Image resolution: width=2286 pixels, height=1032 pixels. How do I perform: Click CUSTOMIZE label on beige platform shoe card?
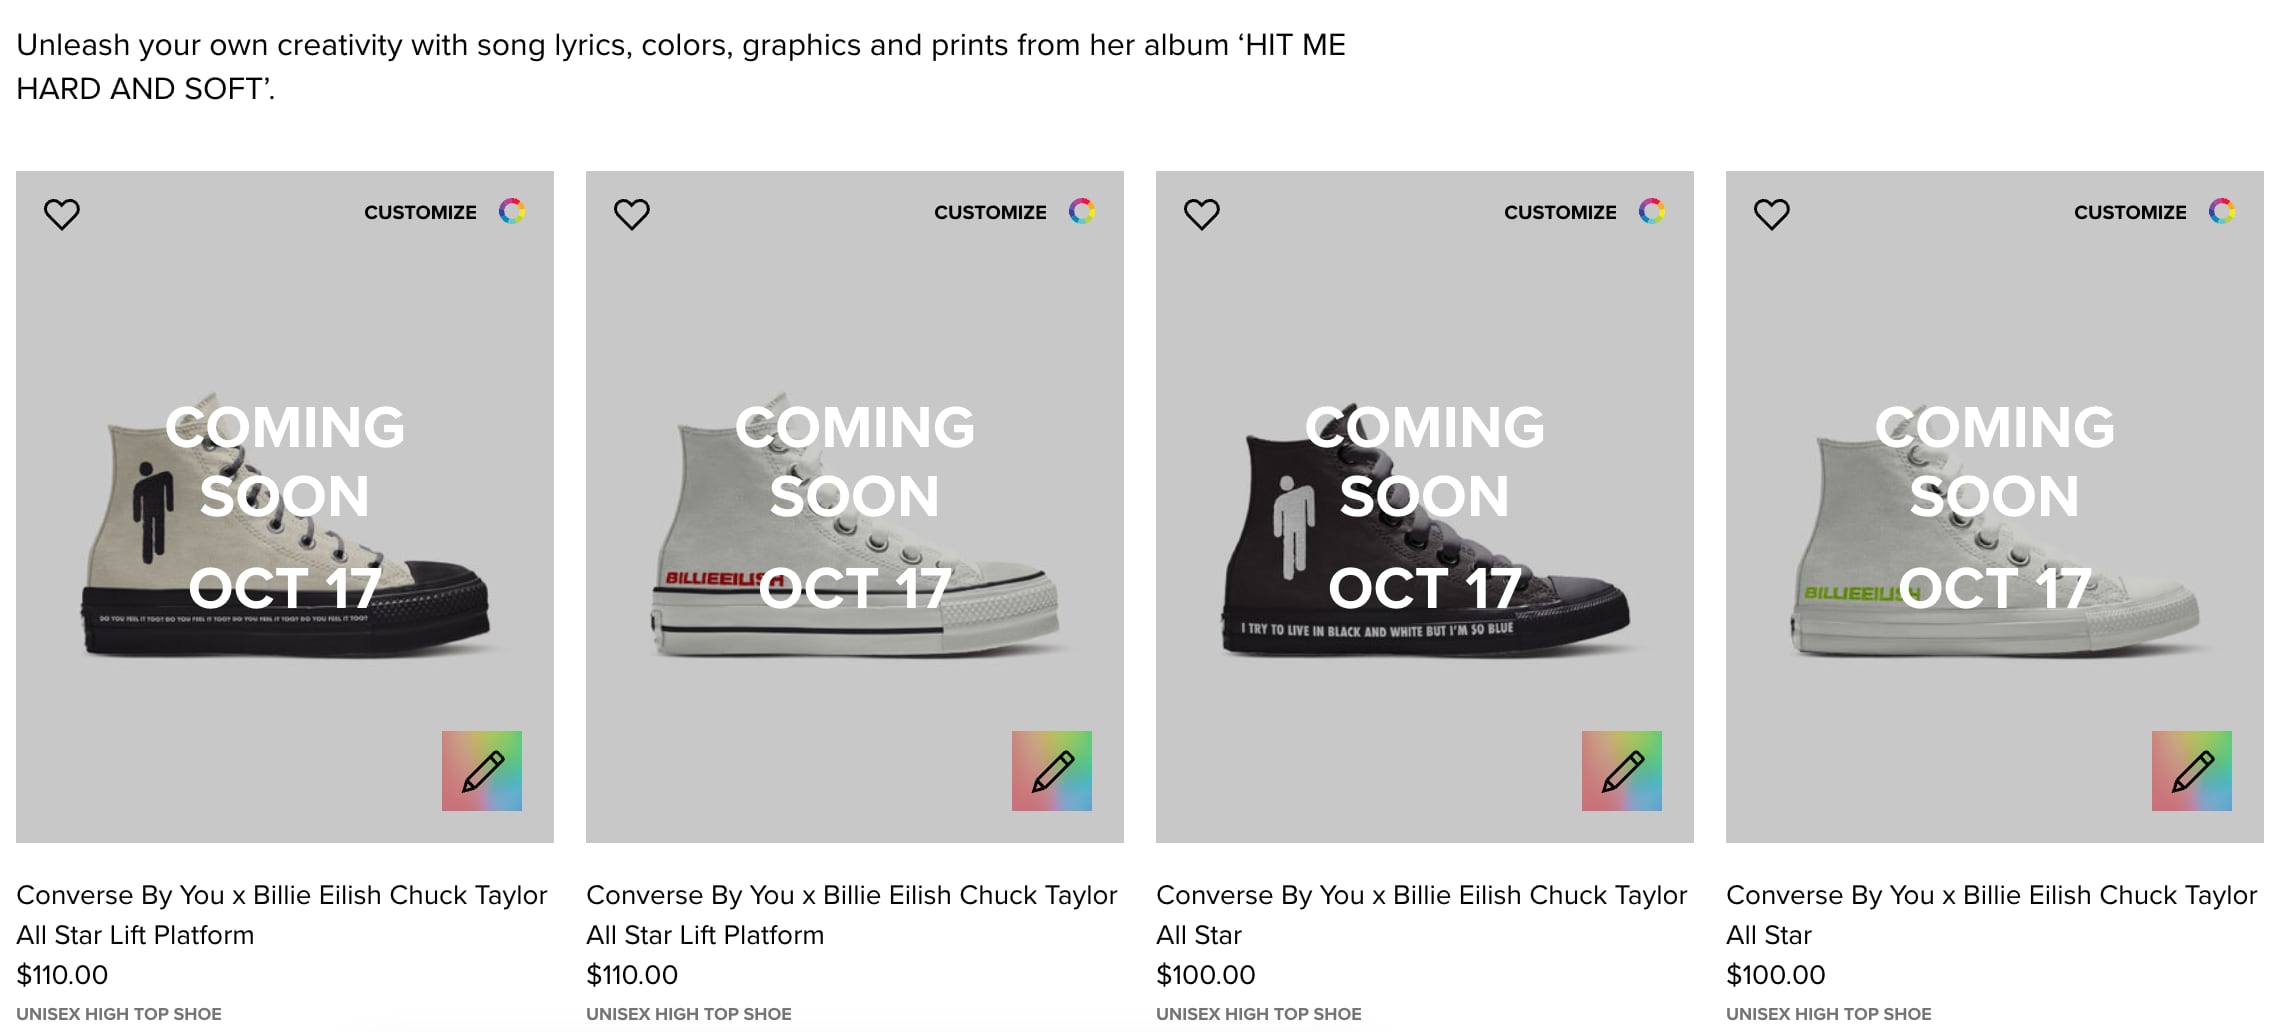(x=420, y=212)
